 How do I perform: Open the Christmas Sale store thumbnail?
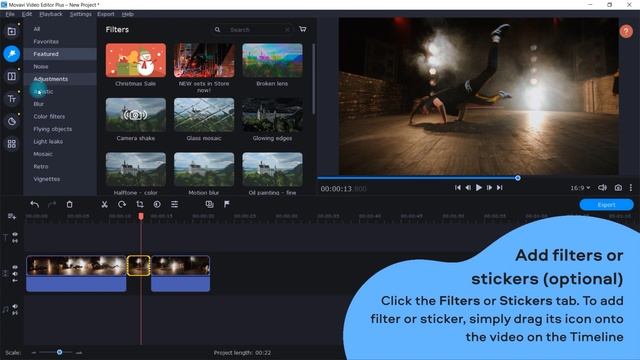pos(136,60)
